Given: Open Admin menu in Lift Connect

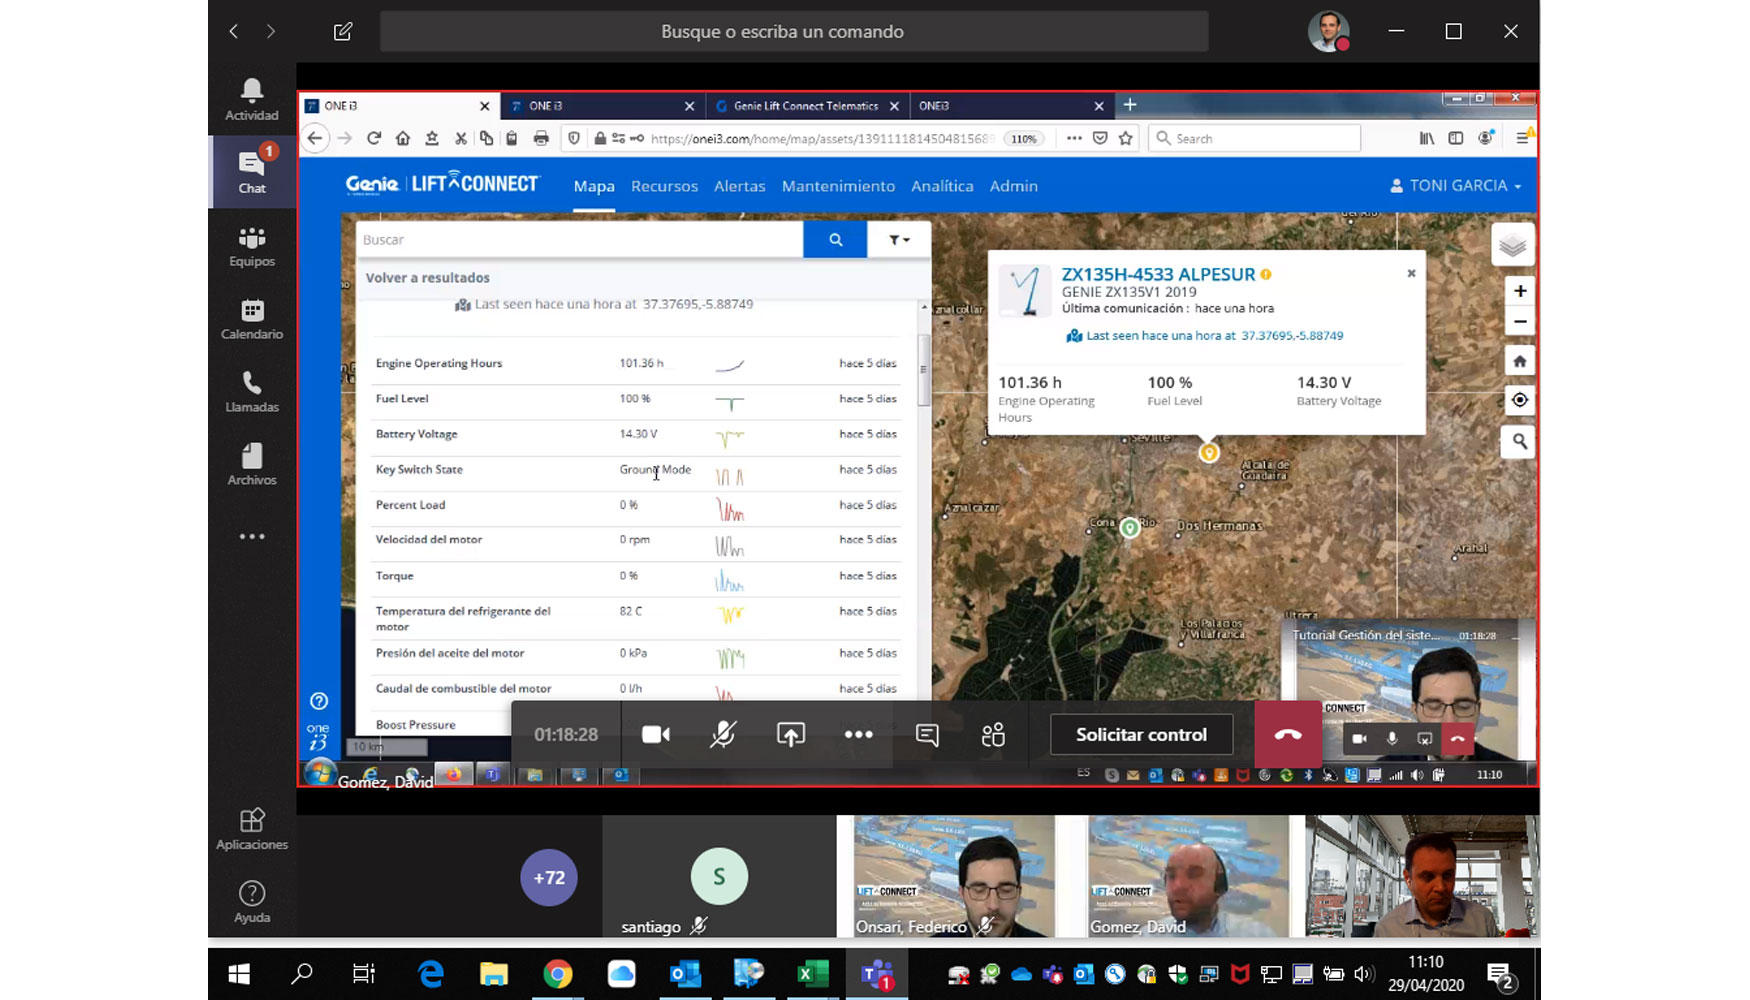Looking at the screenshot, I should [1013, 186].
